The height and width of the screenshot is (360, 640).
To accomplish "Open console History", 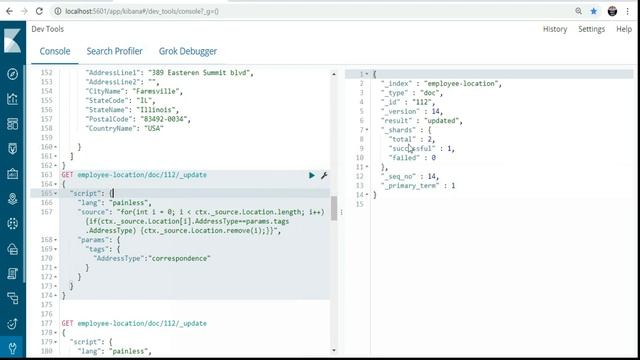I will 555,29.
